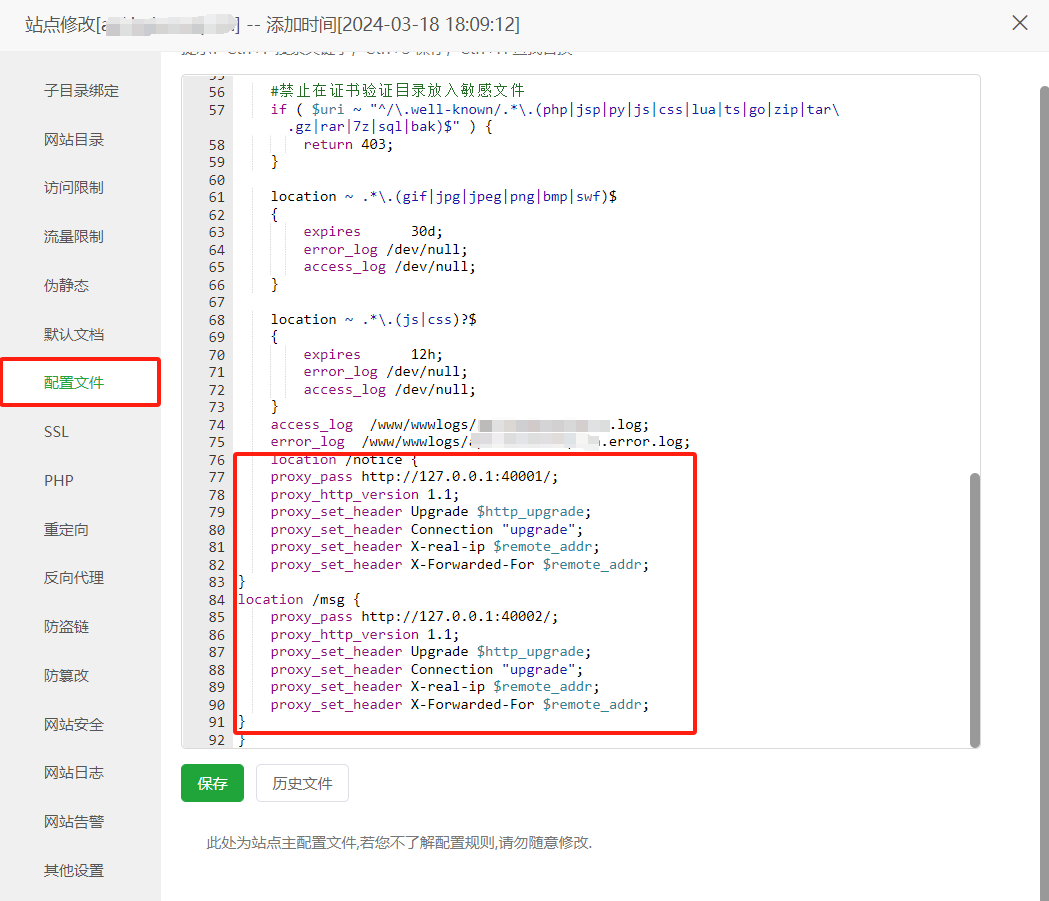1049x901 pixels.
Task: Click line number 84 in gutter
Action: 217,600
